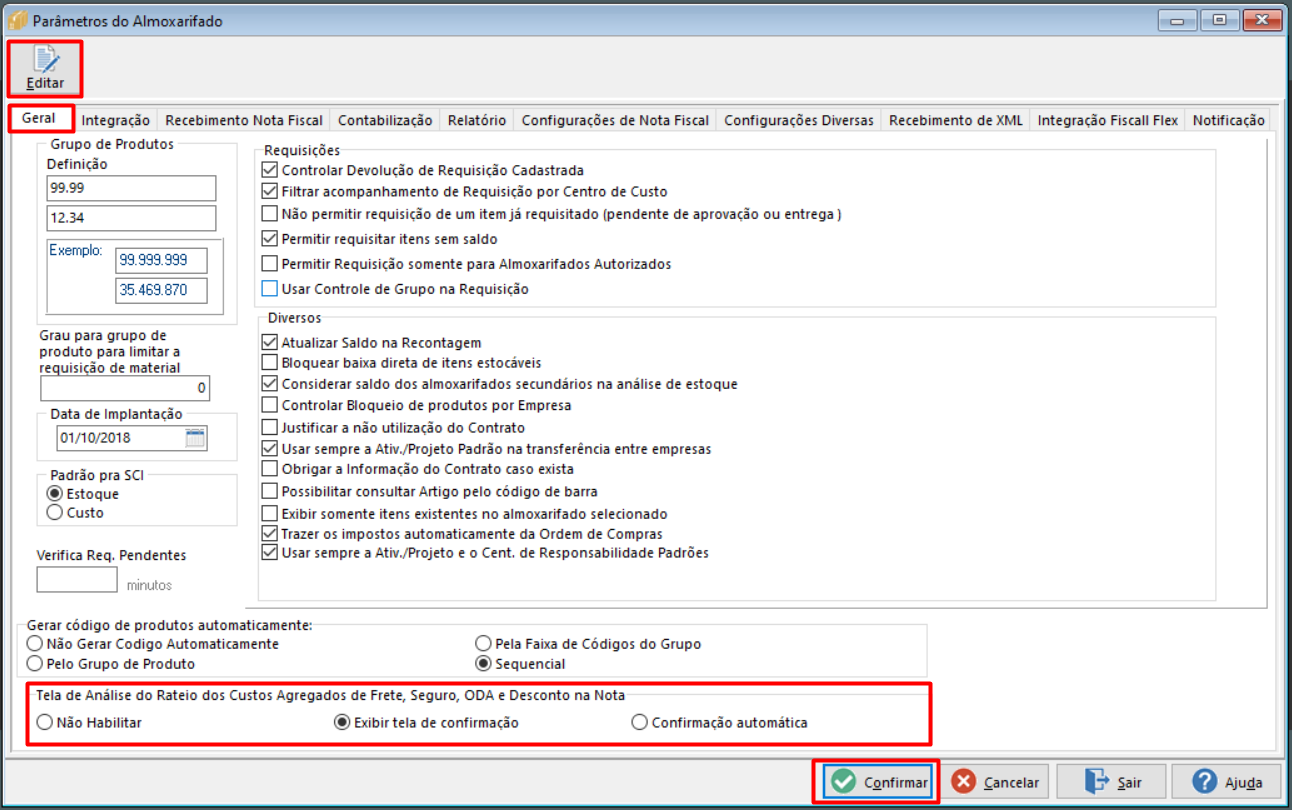Toggle Controlar Devolução de Requisição Cadastrada
Viewport: 1292px width, 810px height.
(x=269, y=171)
